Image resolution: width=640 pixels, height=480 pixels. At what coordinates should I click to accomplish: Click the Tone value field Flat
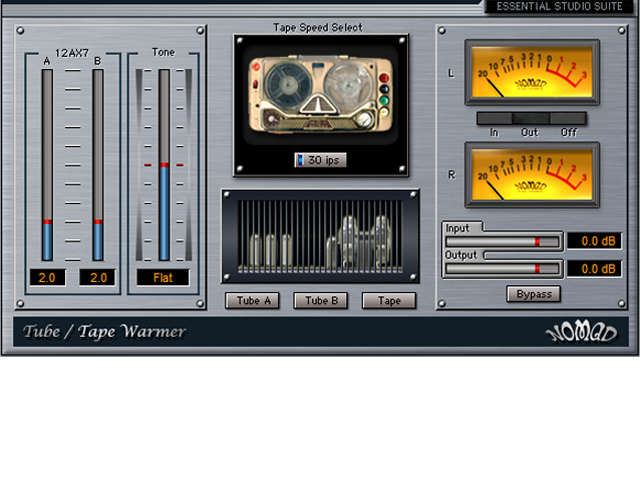[163, 278]
